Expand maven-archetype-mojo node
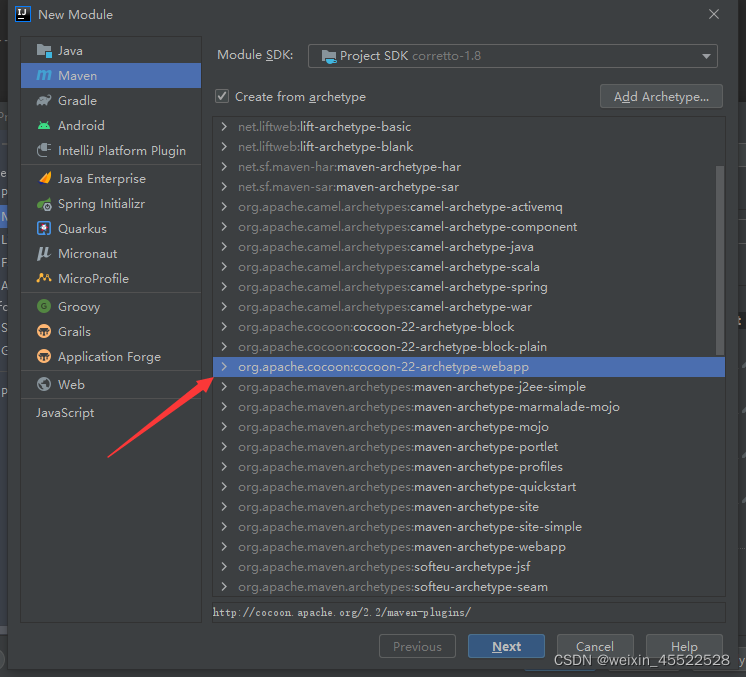The width and height of the screenshot is (746, 677). click(224, 427)
